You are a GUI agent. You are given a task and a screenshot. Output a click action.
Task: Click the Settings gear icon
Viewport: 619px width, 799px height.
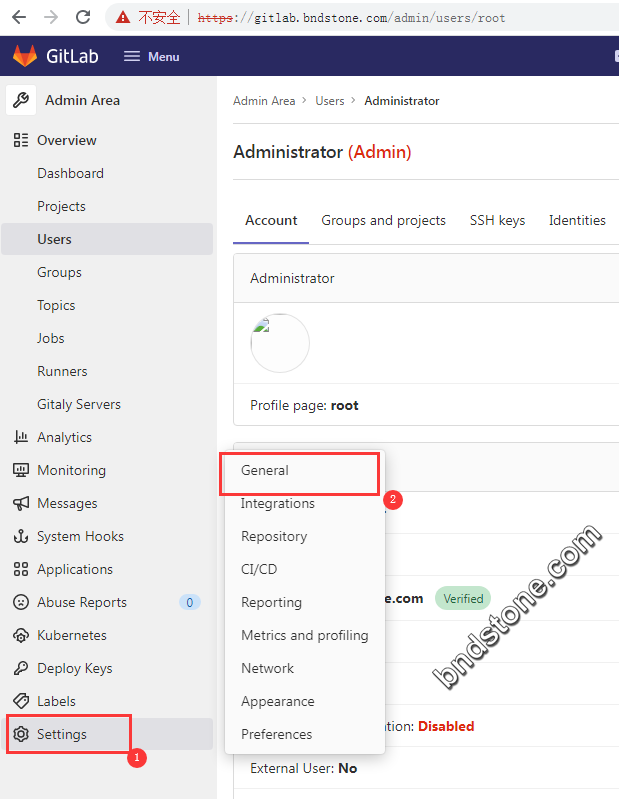pos(21,734)
